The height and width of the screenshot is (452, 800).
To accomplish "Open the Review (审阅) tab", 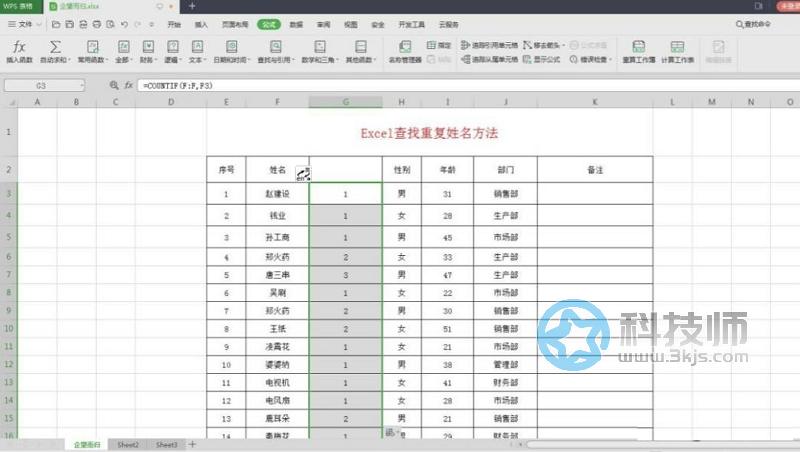I will [323, 24].
